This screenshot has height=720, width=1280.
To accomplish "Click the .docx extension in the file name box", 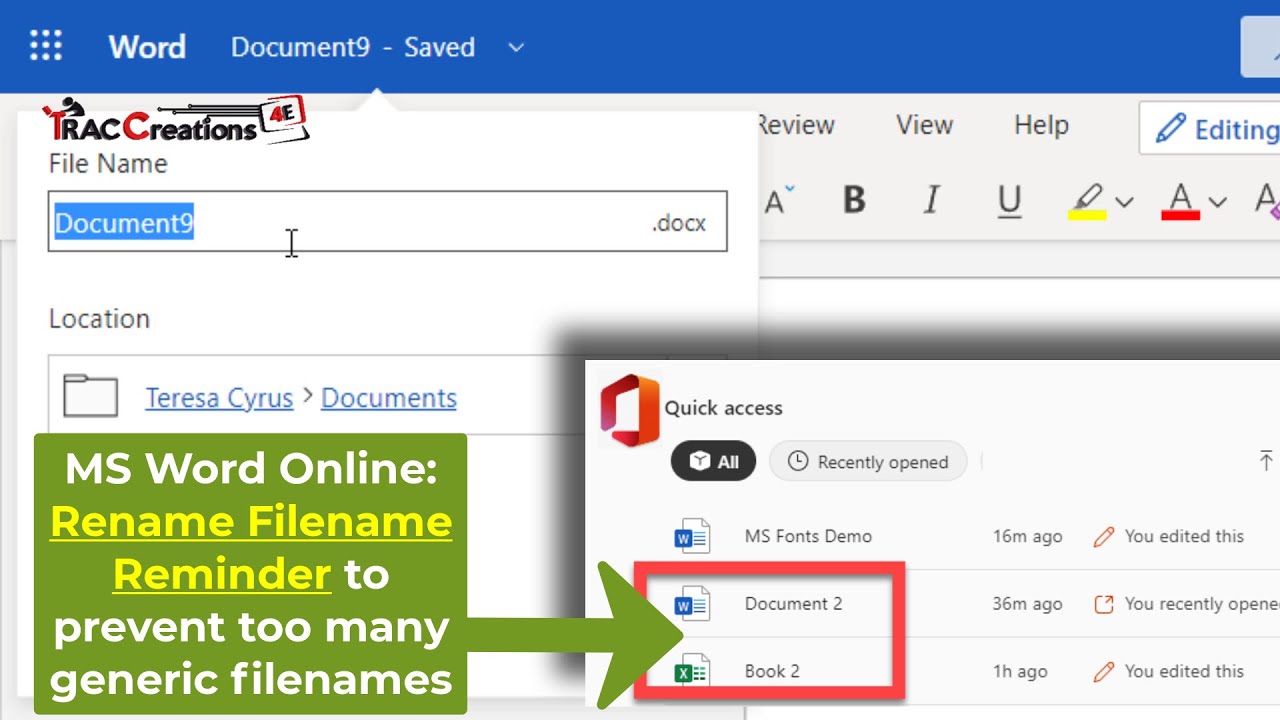I will tap(679, 223).
